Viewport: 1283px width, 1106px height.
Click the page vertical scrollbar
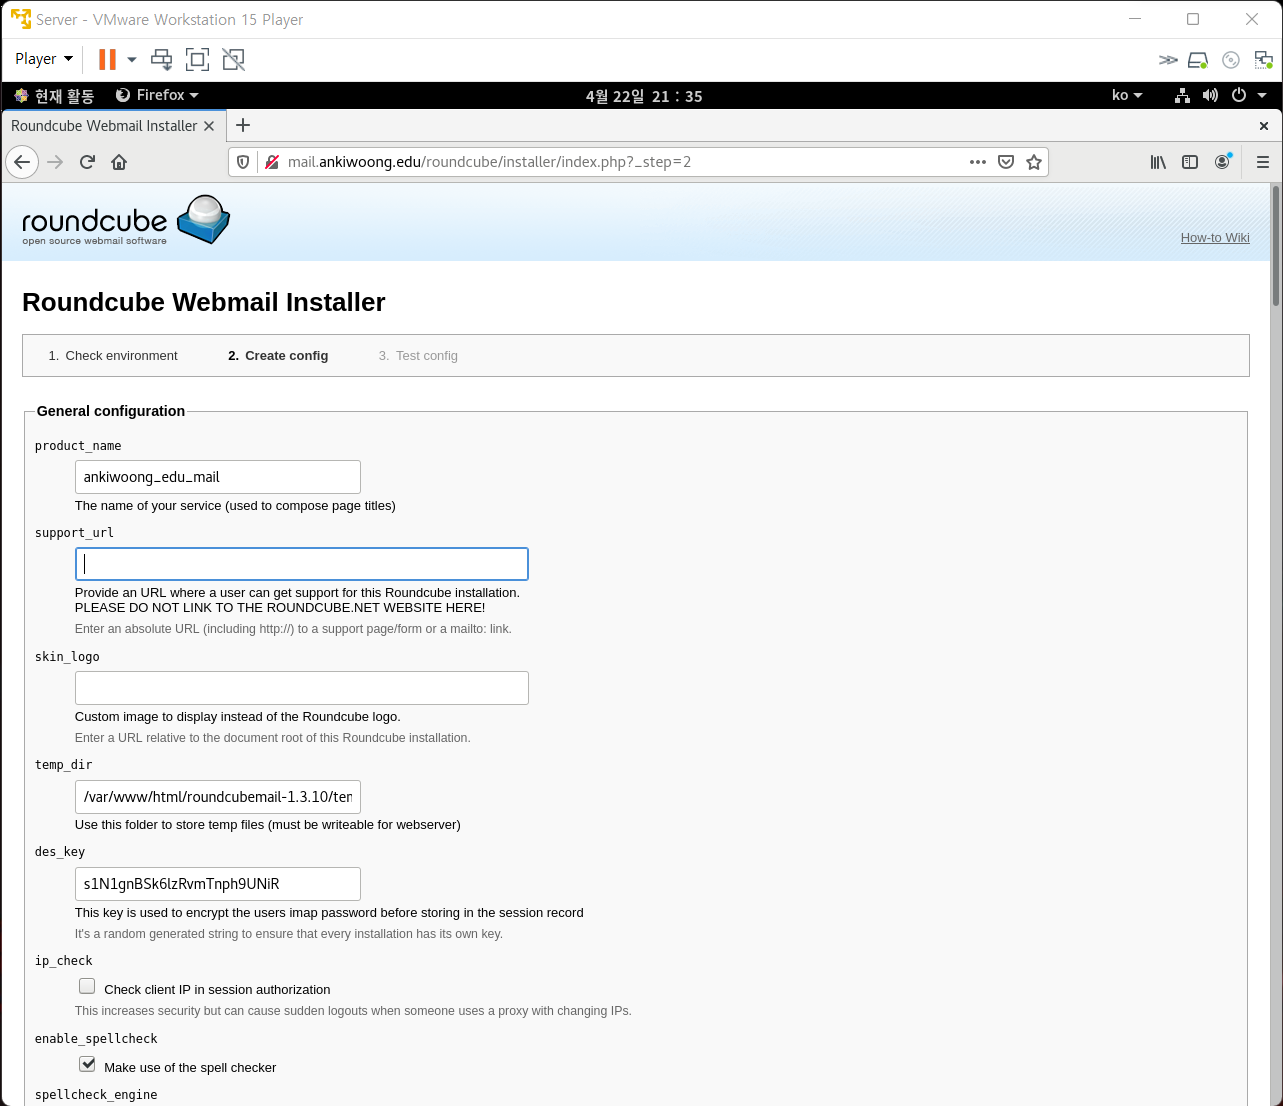tap(1276, 245)
